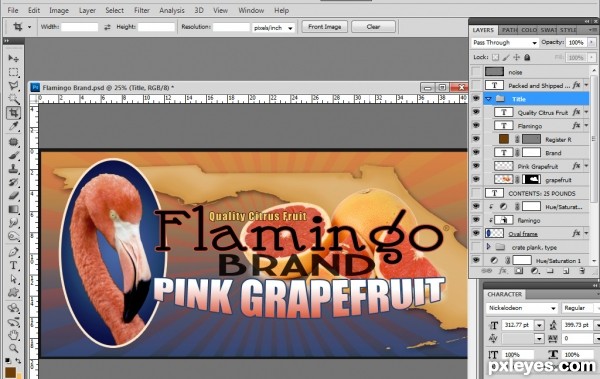Select the Path Selection tool
The height and width of the screenshot is (379, 600).
pyautogui.click(x=13, y=279)
